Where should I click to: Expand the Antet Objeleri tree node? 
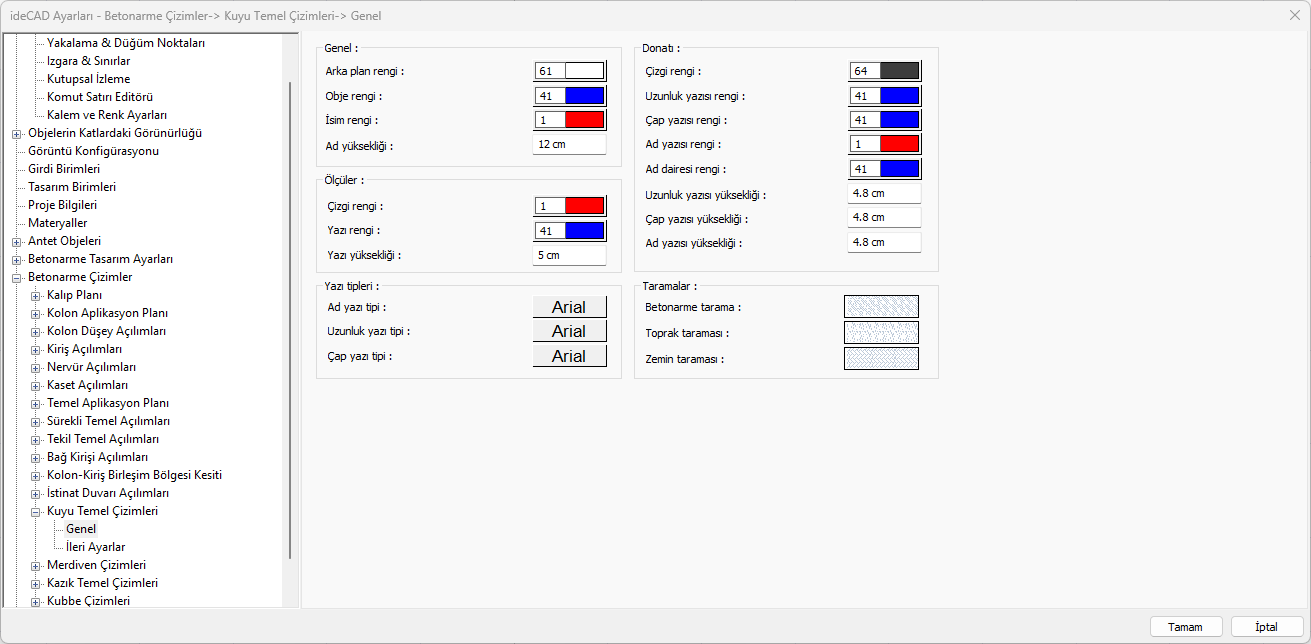coord(16,241)
